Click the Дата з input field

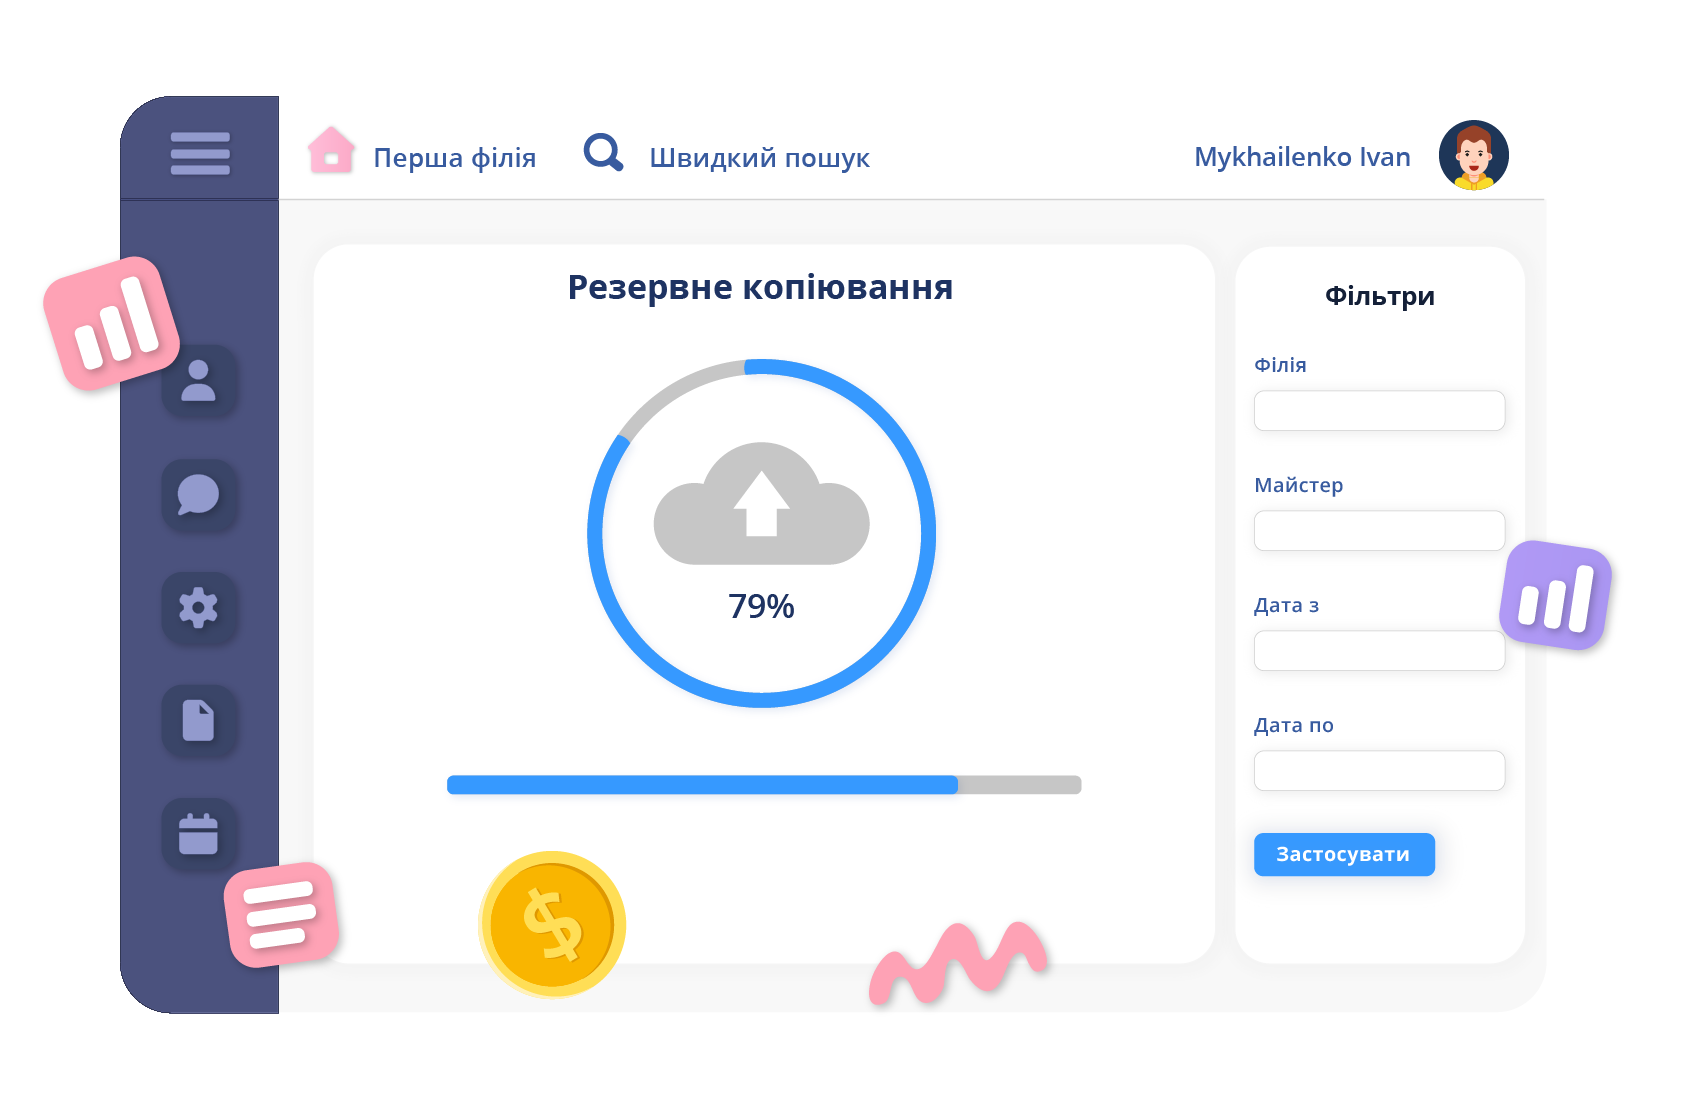pos(1379,651)
